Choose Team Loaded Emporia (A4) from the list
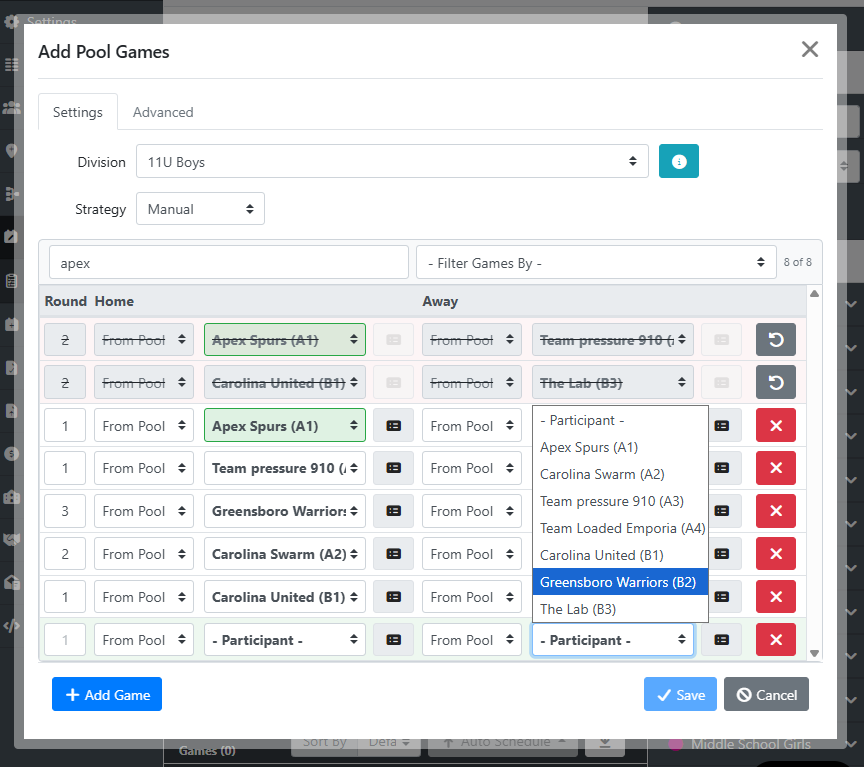864x767 pixels. click(x=620, y=528)
